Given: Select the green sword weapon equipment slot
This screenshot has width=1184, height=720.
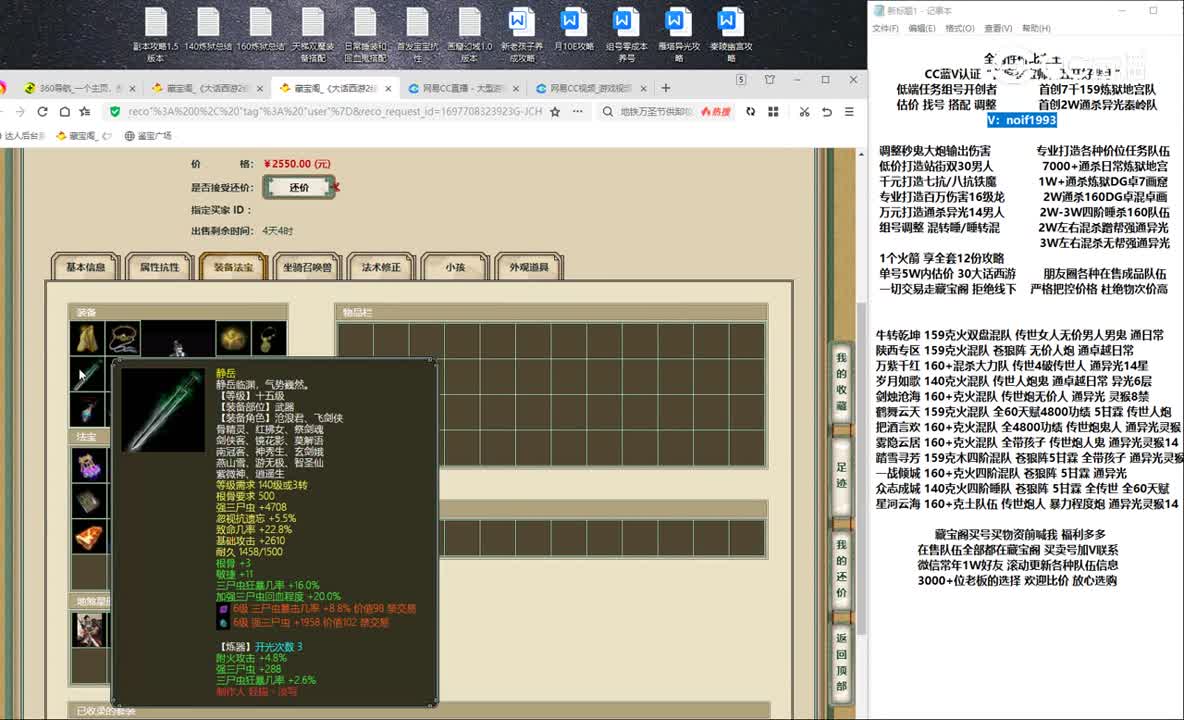Looking at the screenshot, I should (88, 374).
